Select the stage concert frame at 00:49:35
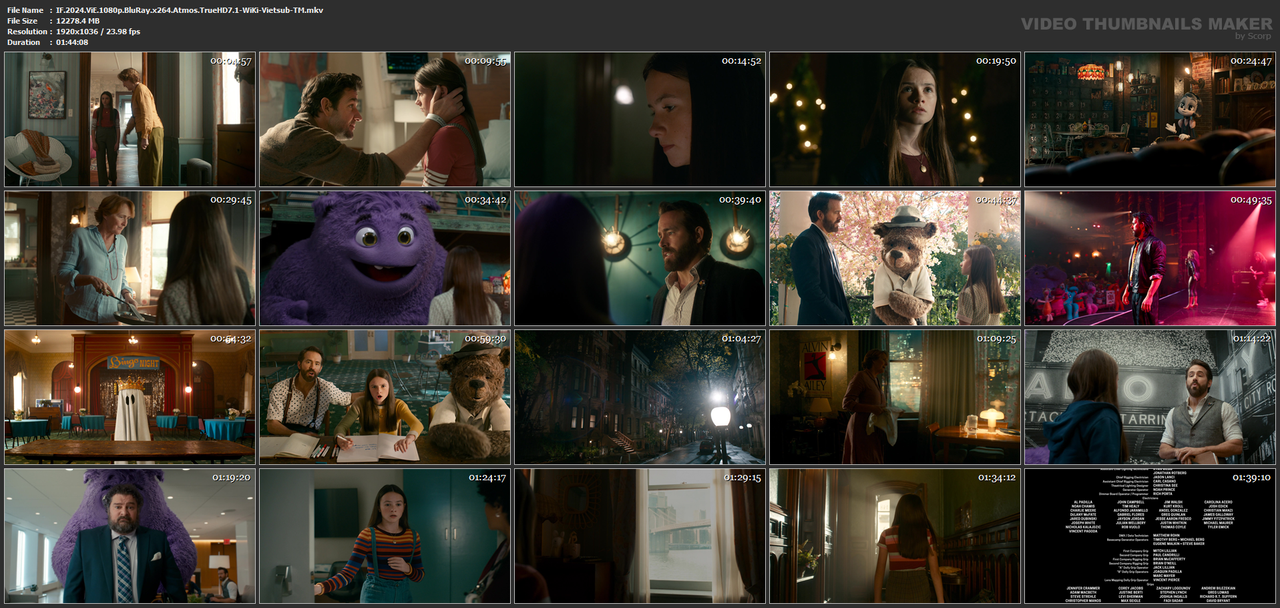Screen dimensions: 1280x608 [x=1150, y=258]
